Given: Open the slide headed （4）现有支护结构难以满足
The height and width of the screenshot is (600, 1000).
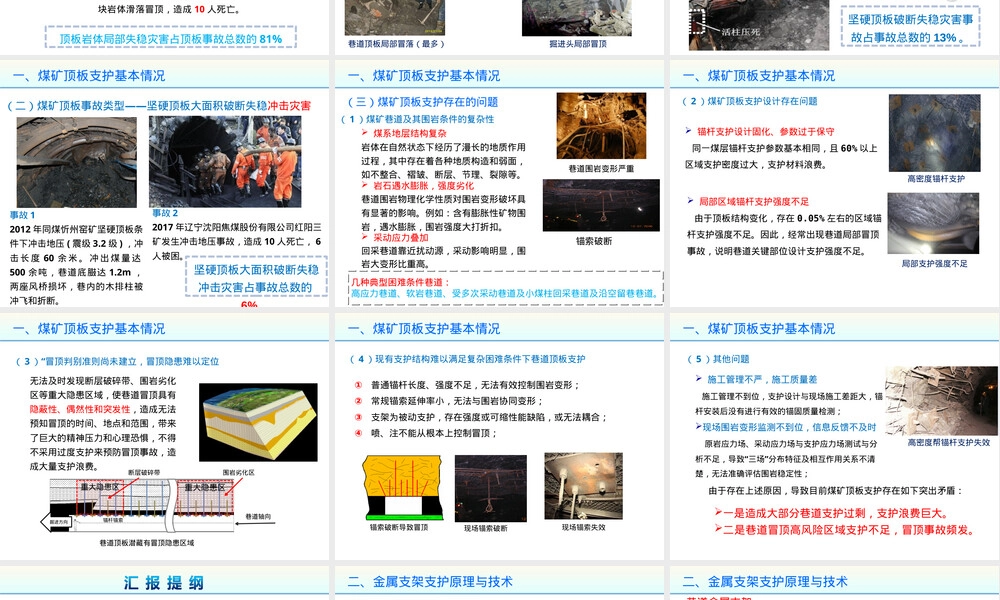Looking at the screenshot, I should click(x=499, y=437).
